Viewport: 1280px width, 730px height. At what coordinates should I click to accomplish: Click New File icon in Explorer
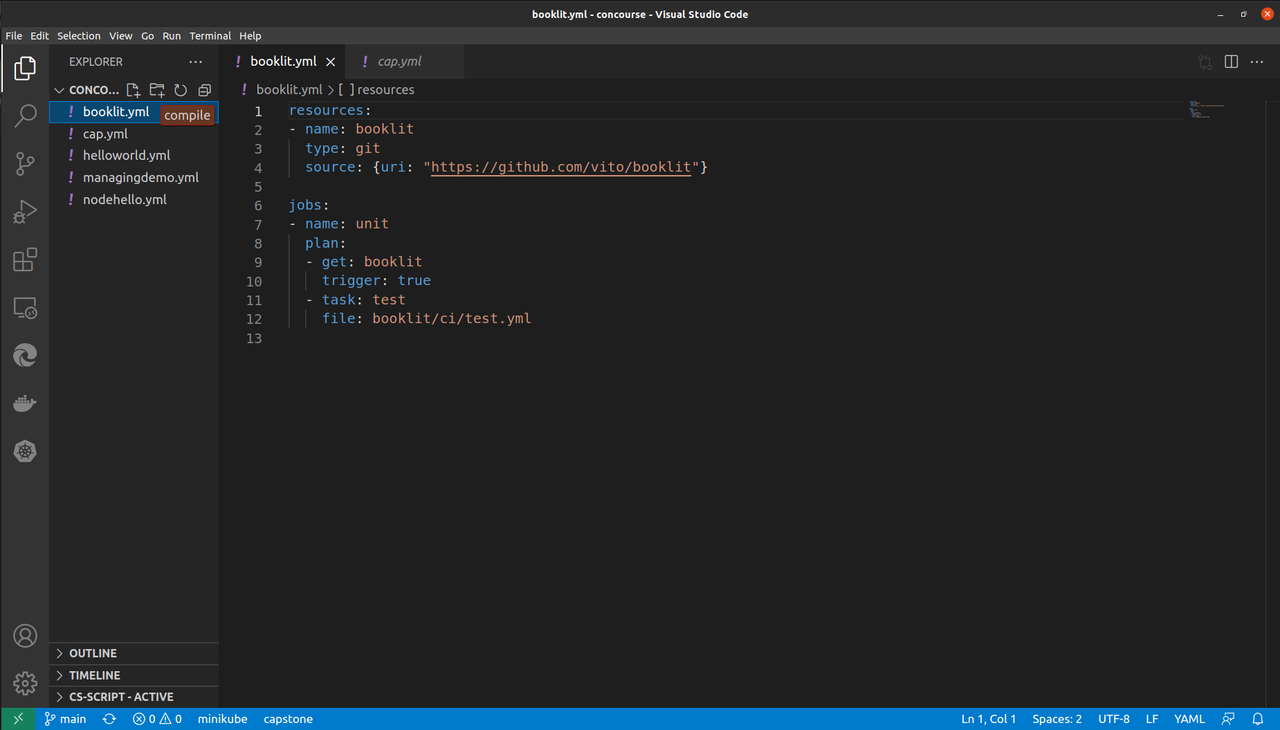coord(133,90)
